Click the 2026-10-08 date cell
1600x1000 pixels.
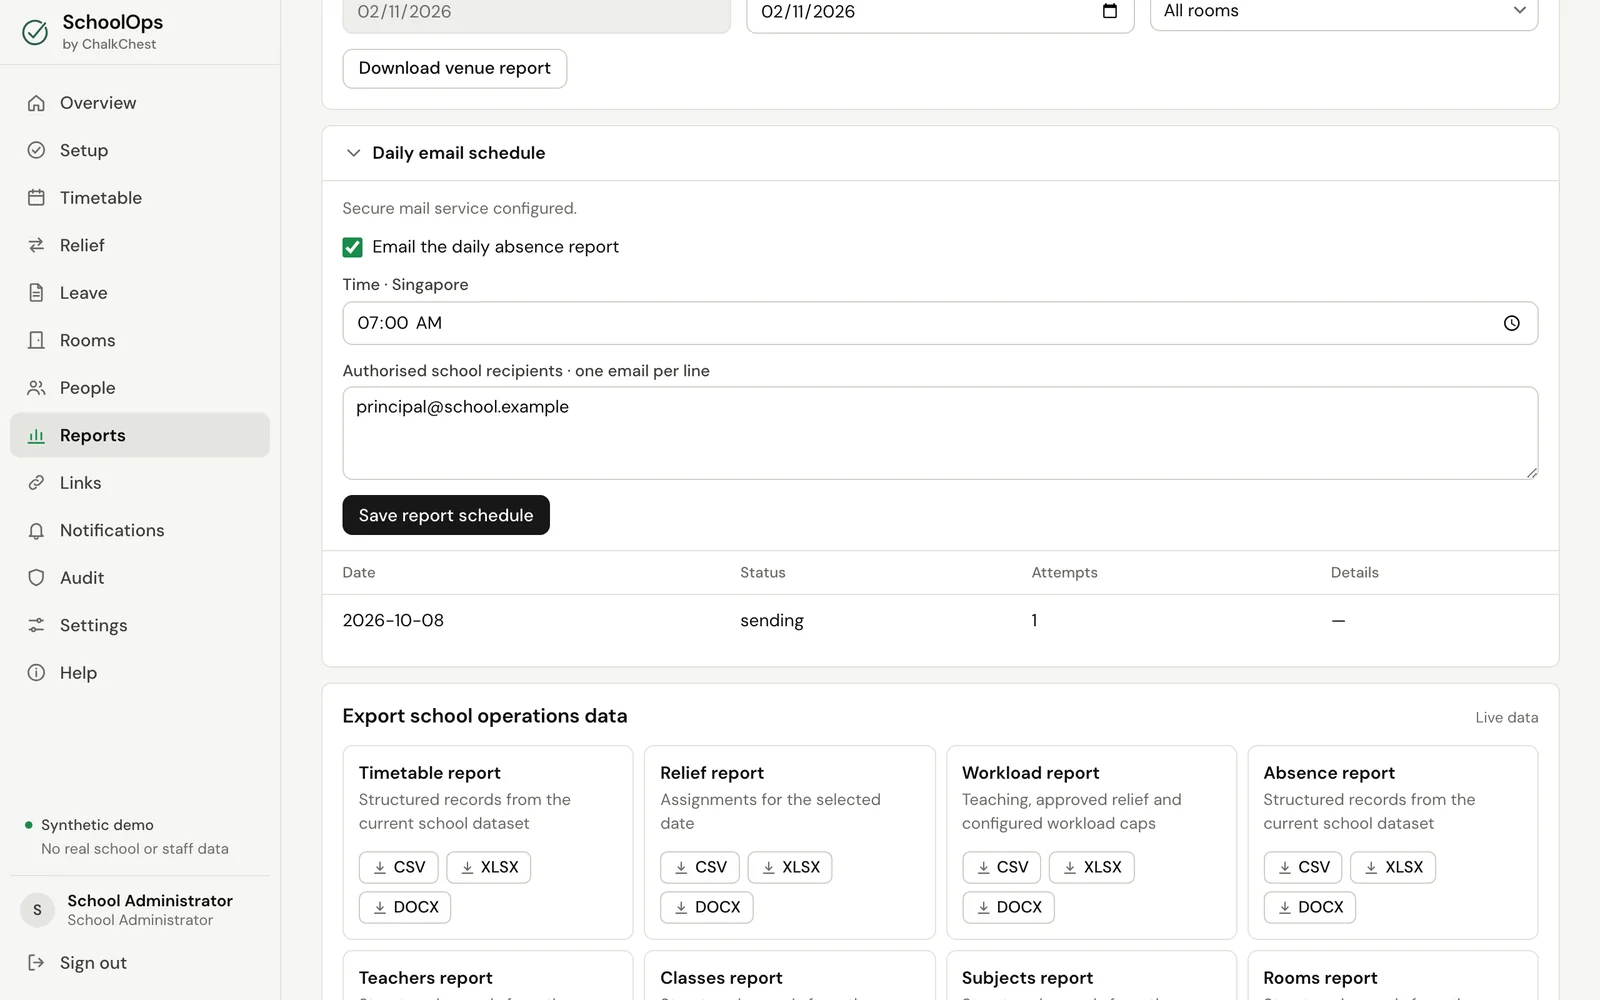[x=393, y=620]
